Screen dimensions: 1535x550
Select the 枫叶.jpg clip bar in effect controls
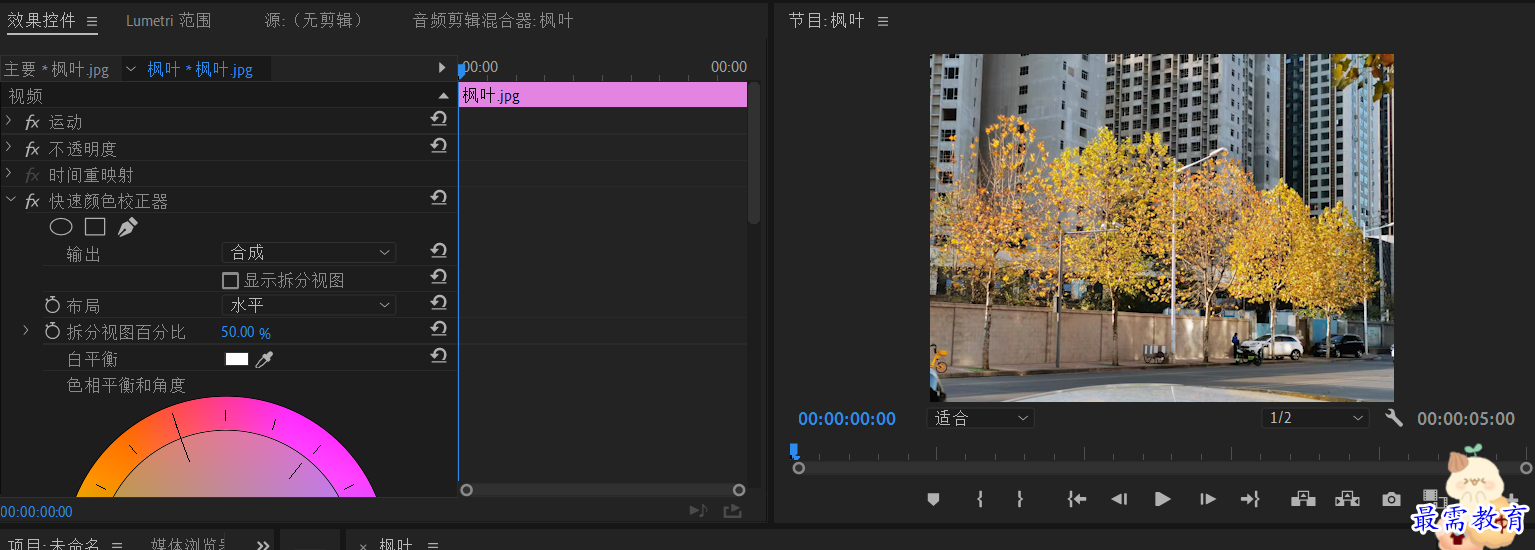coord(603,95)
